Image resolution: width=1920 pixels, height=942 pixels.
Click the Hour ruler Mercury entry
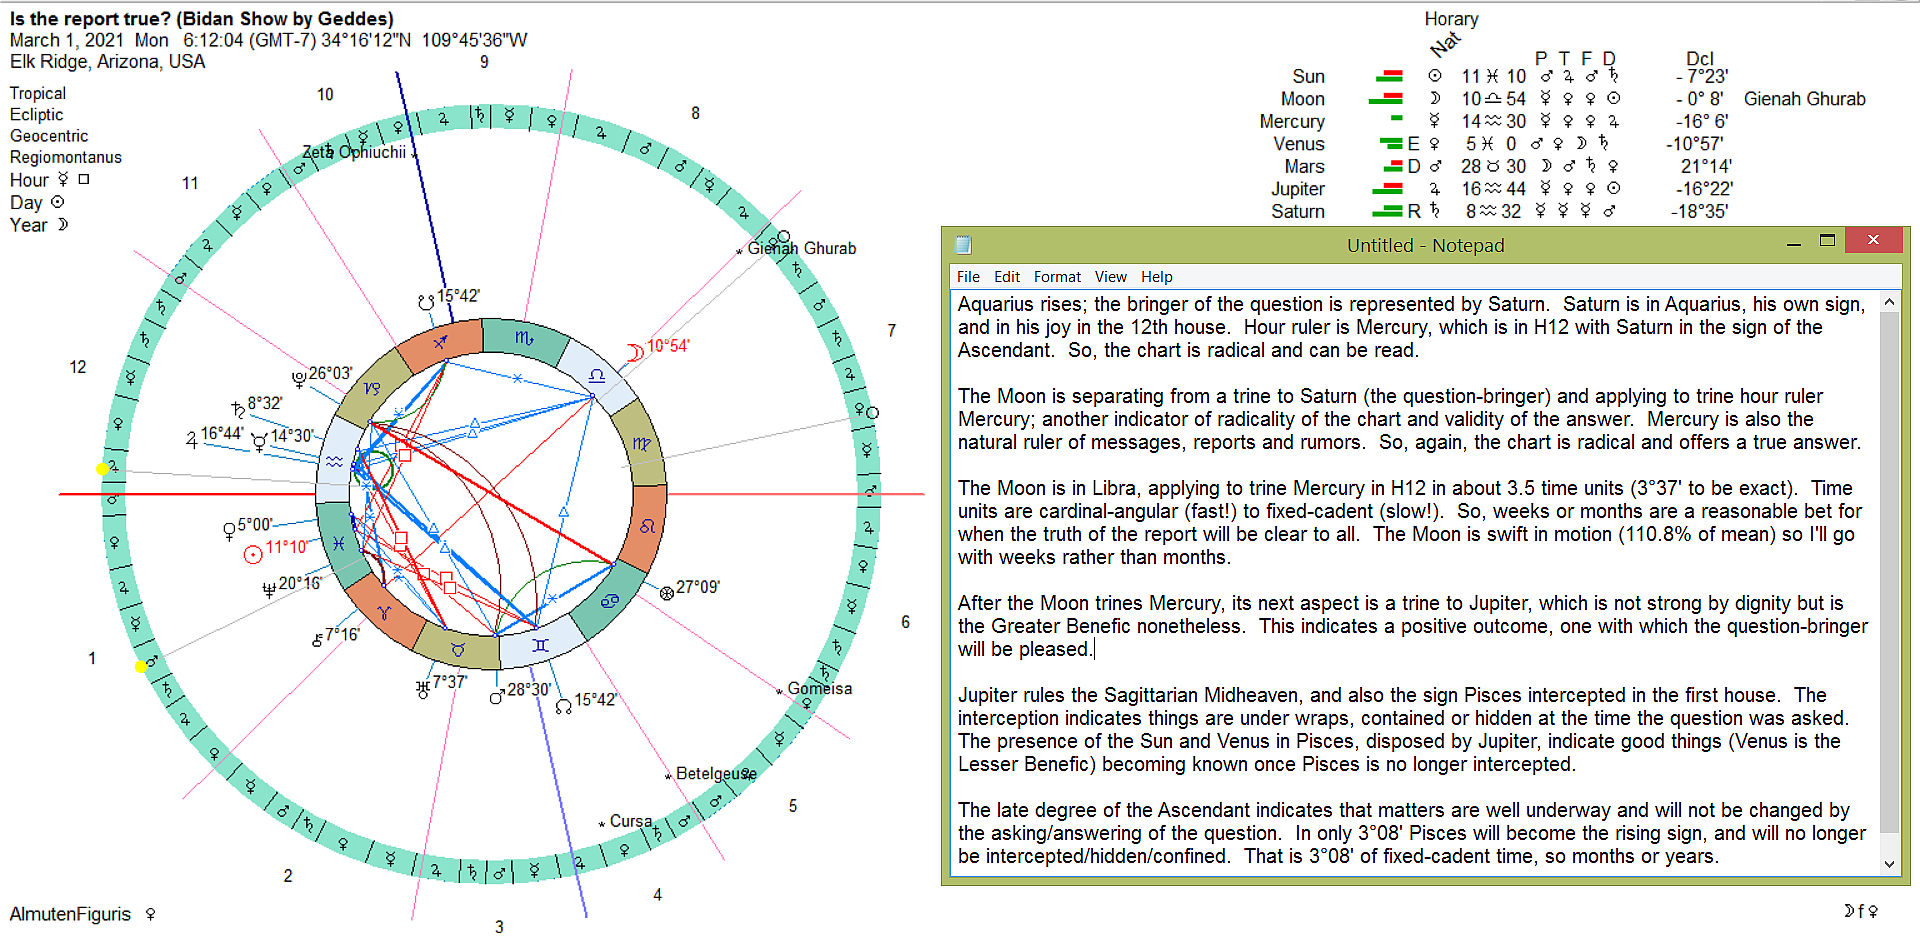click(50, 180)
